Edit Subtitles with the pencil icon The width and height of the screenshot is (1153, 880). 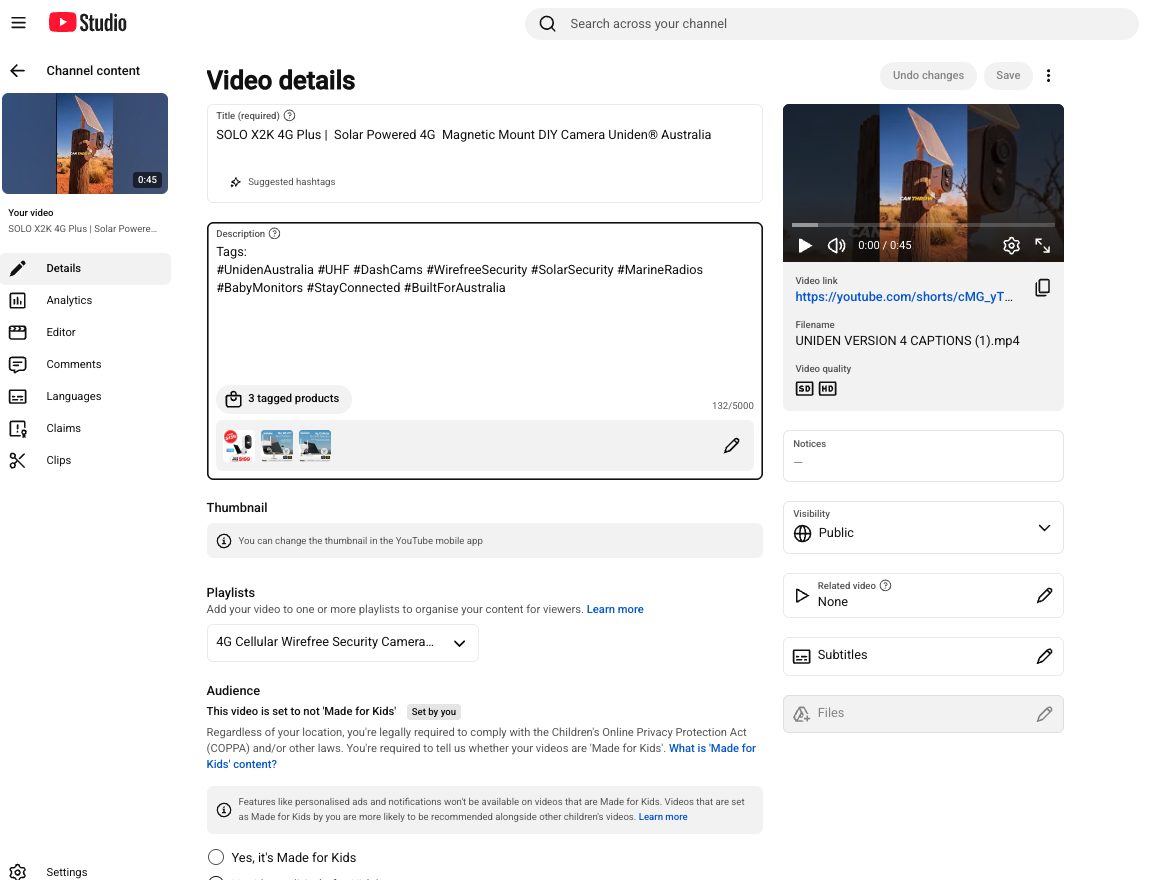click(x=1044, y=656)
